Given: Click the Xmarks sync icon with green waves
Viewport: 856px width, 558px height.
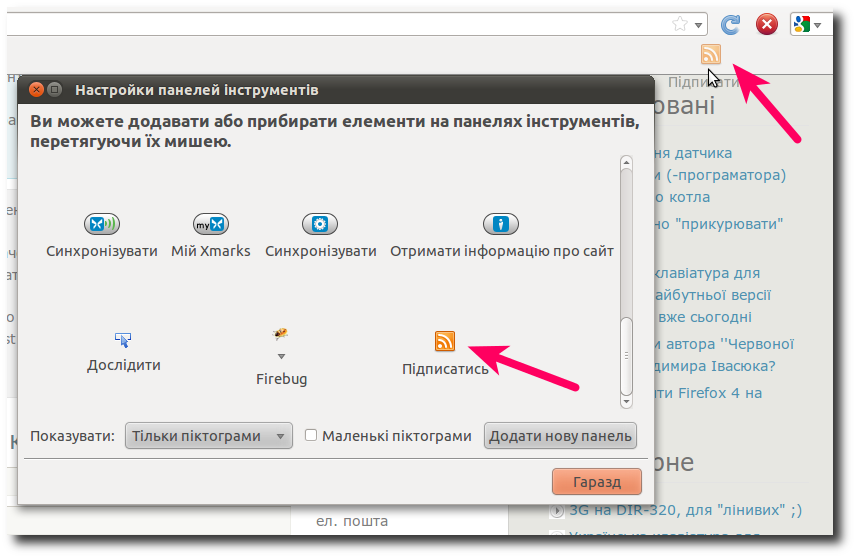Looking at the screenshot, I should (x=101, y=224).
